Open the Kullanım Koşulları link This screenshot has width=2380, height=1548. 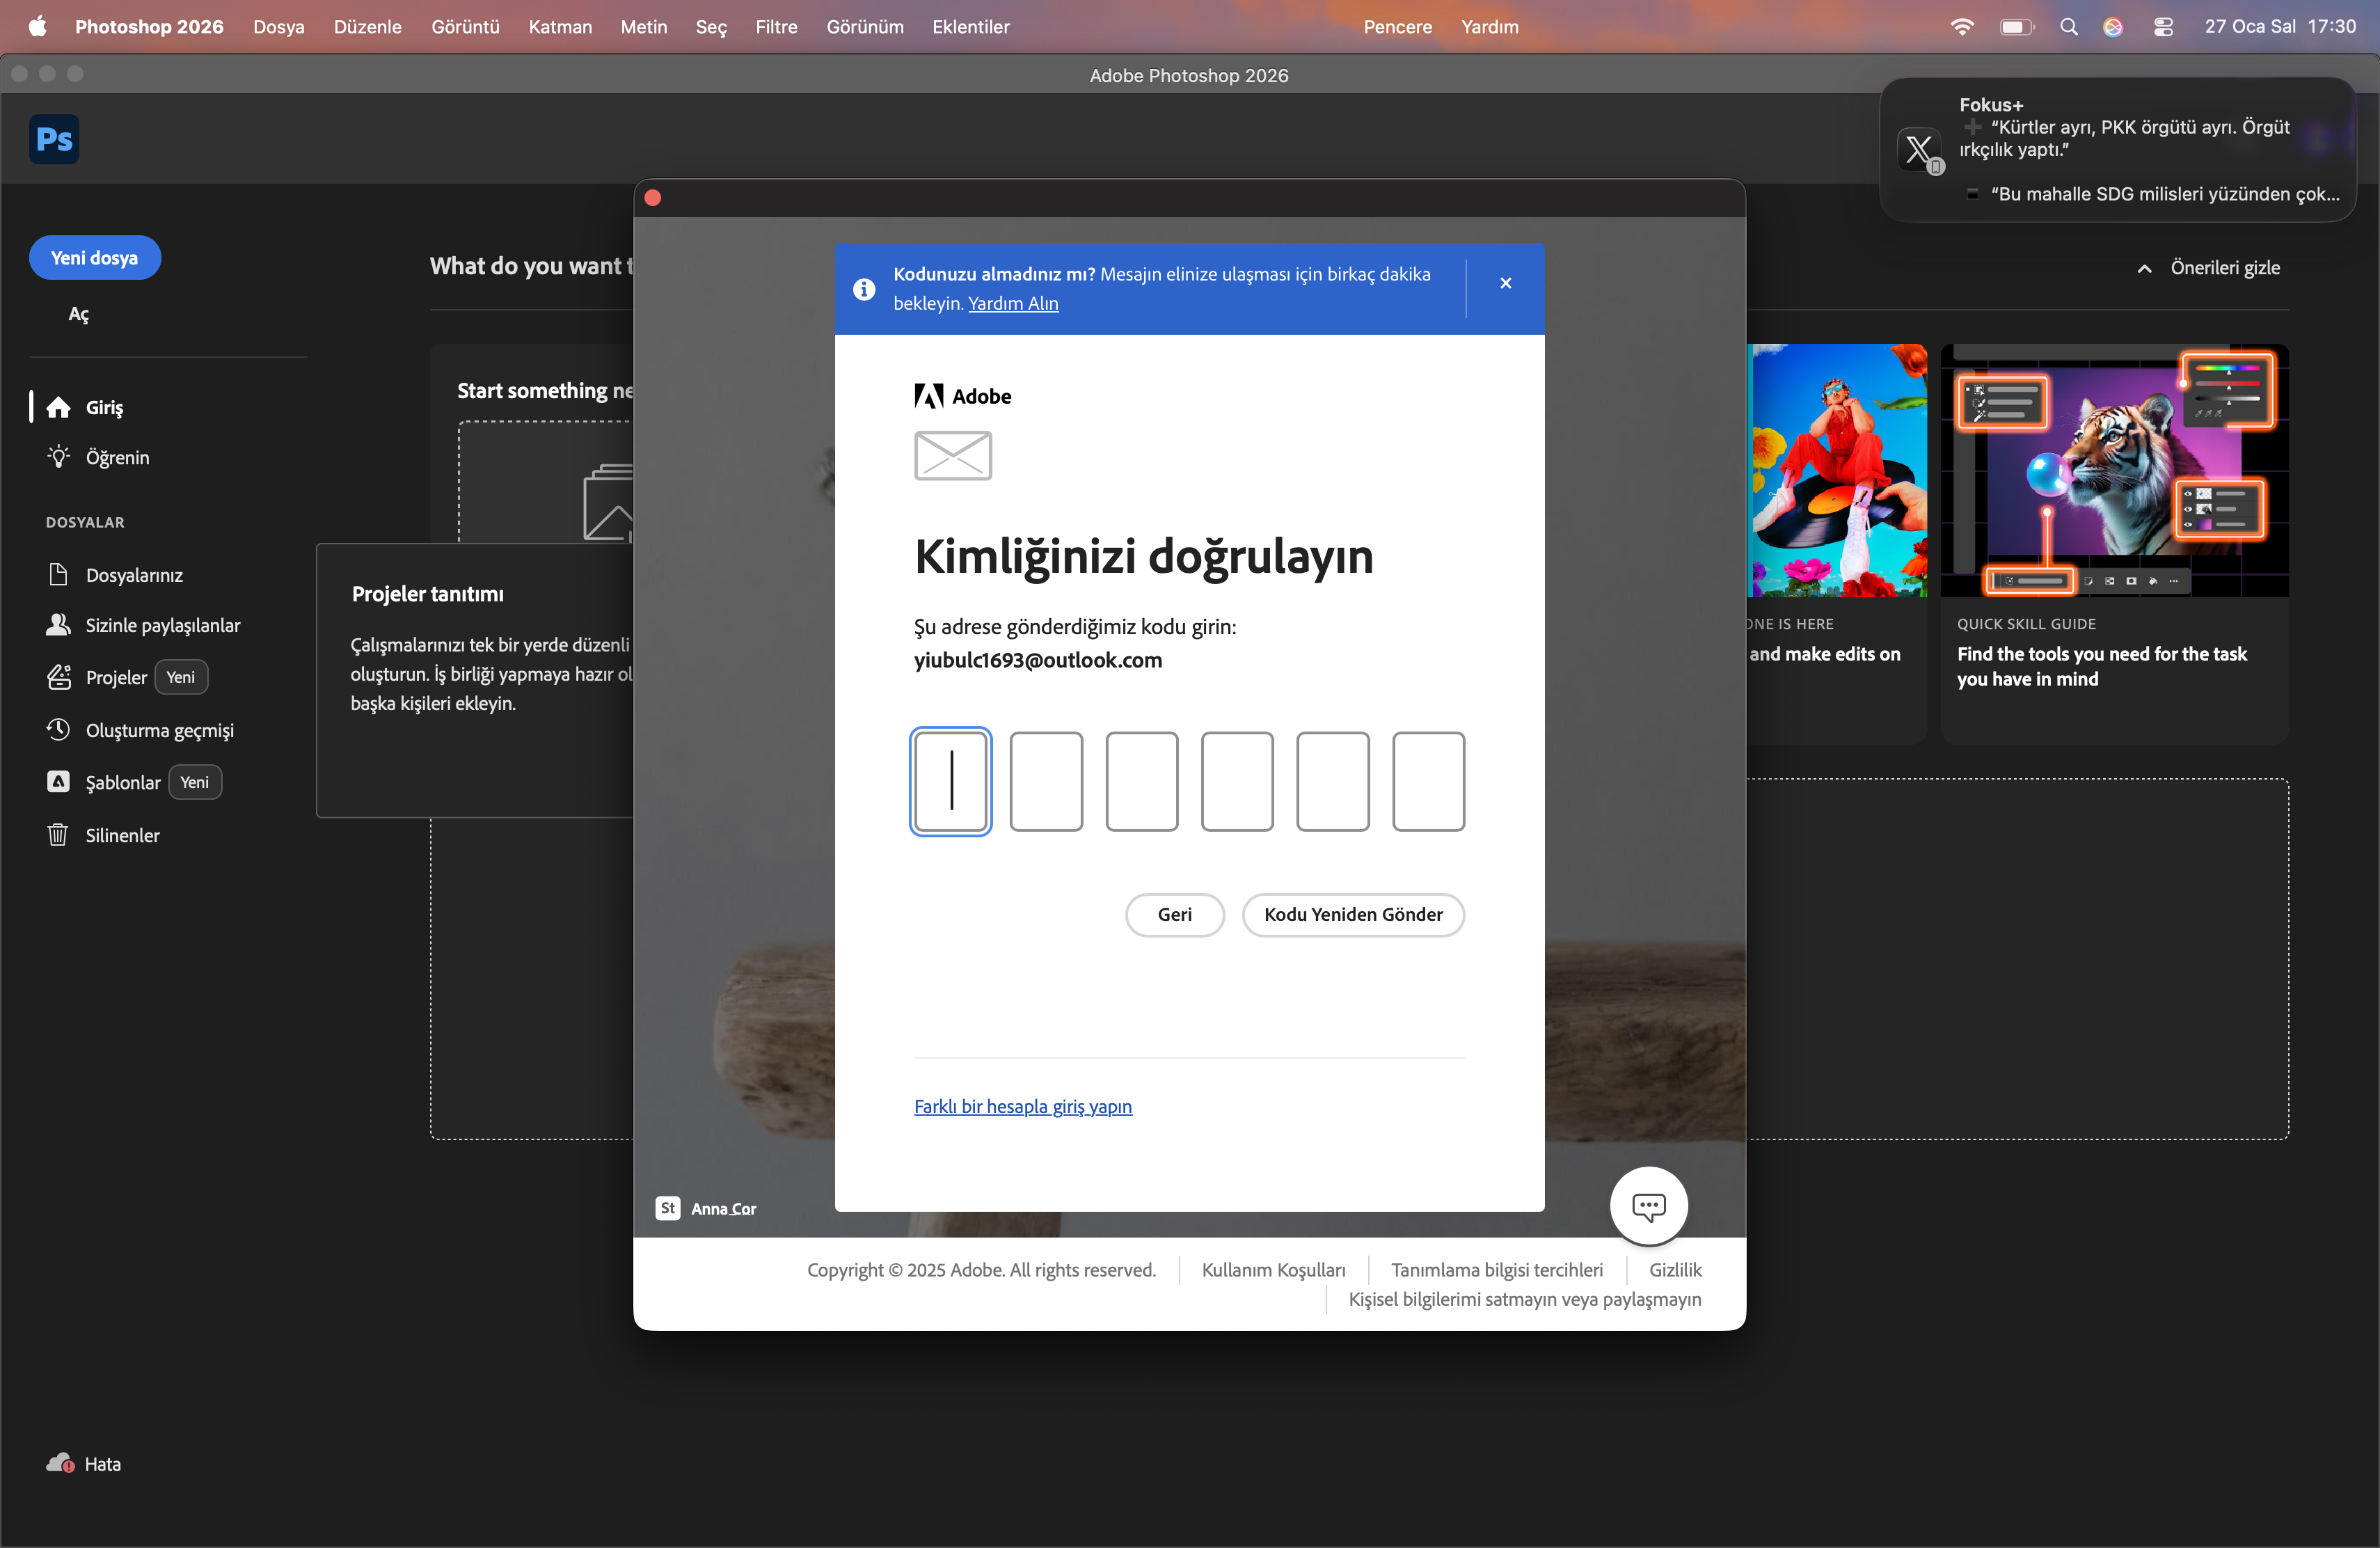pyautogui.click(x=1274, y=1270)
